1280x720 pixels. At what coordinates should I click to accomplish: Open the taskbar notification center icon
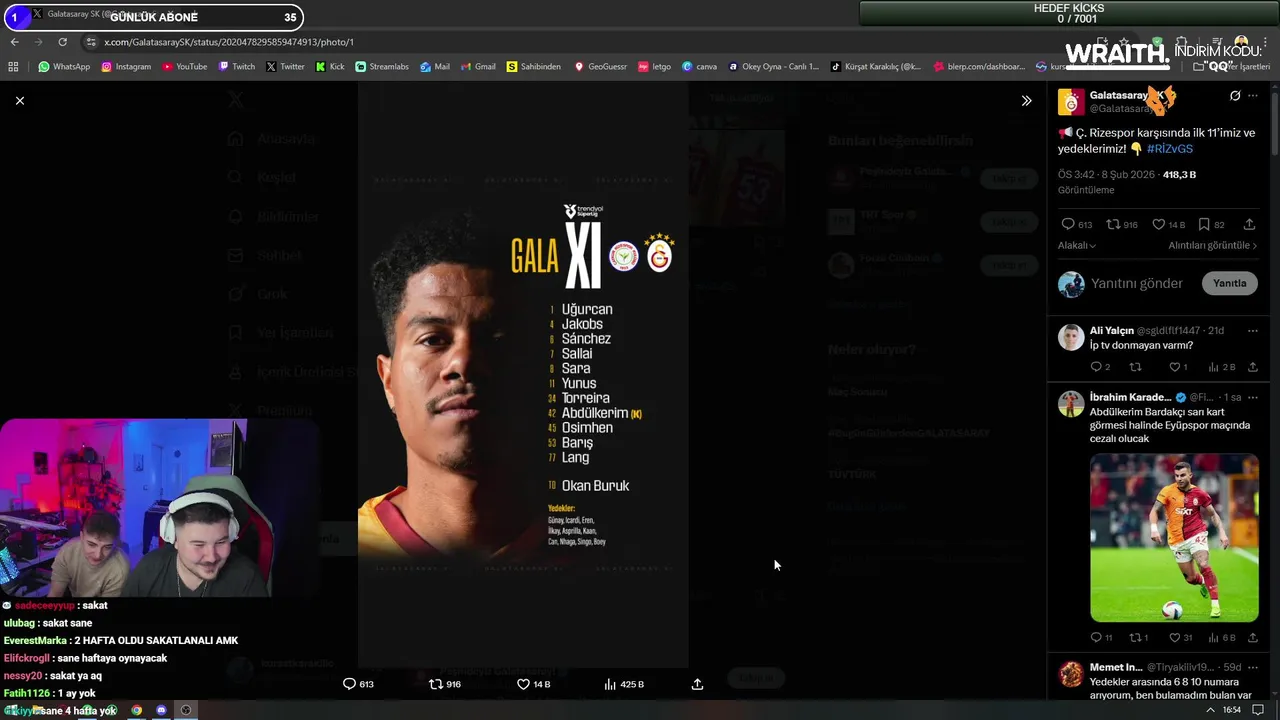1258,710
